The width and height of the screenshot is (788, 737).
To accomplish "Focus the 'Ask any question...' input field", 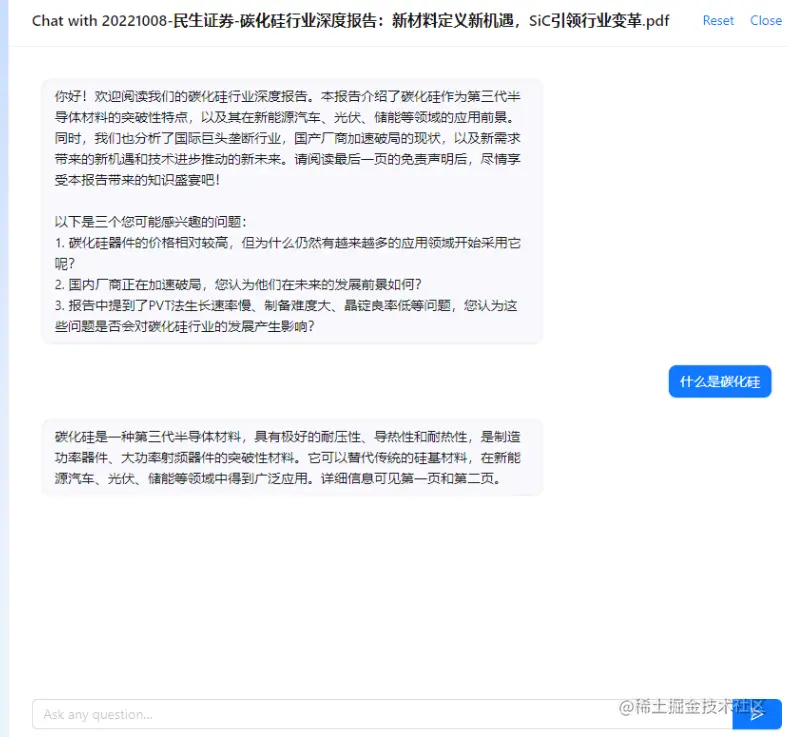I will [x=382, y=714].
